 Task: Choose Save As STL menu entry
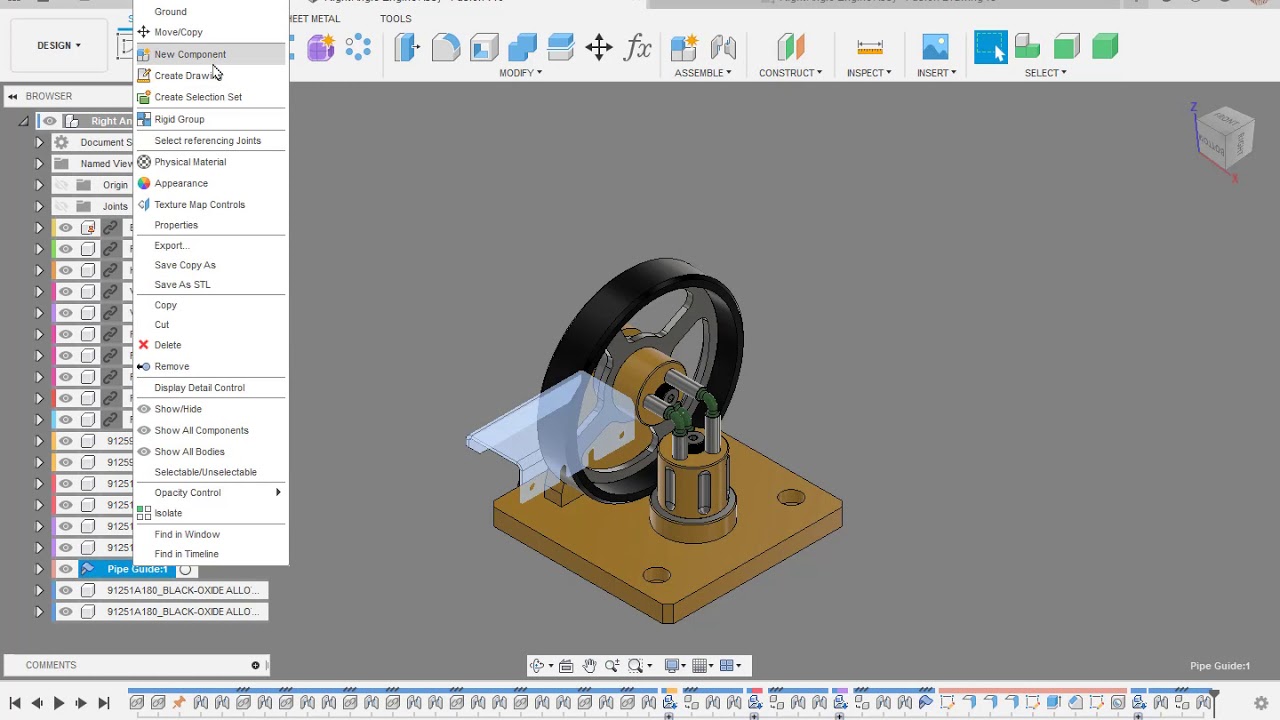pos(211,285)
